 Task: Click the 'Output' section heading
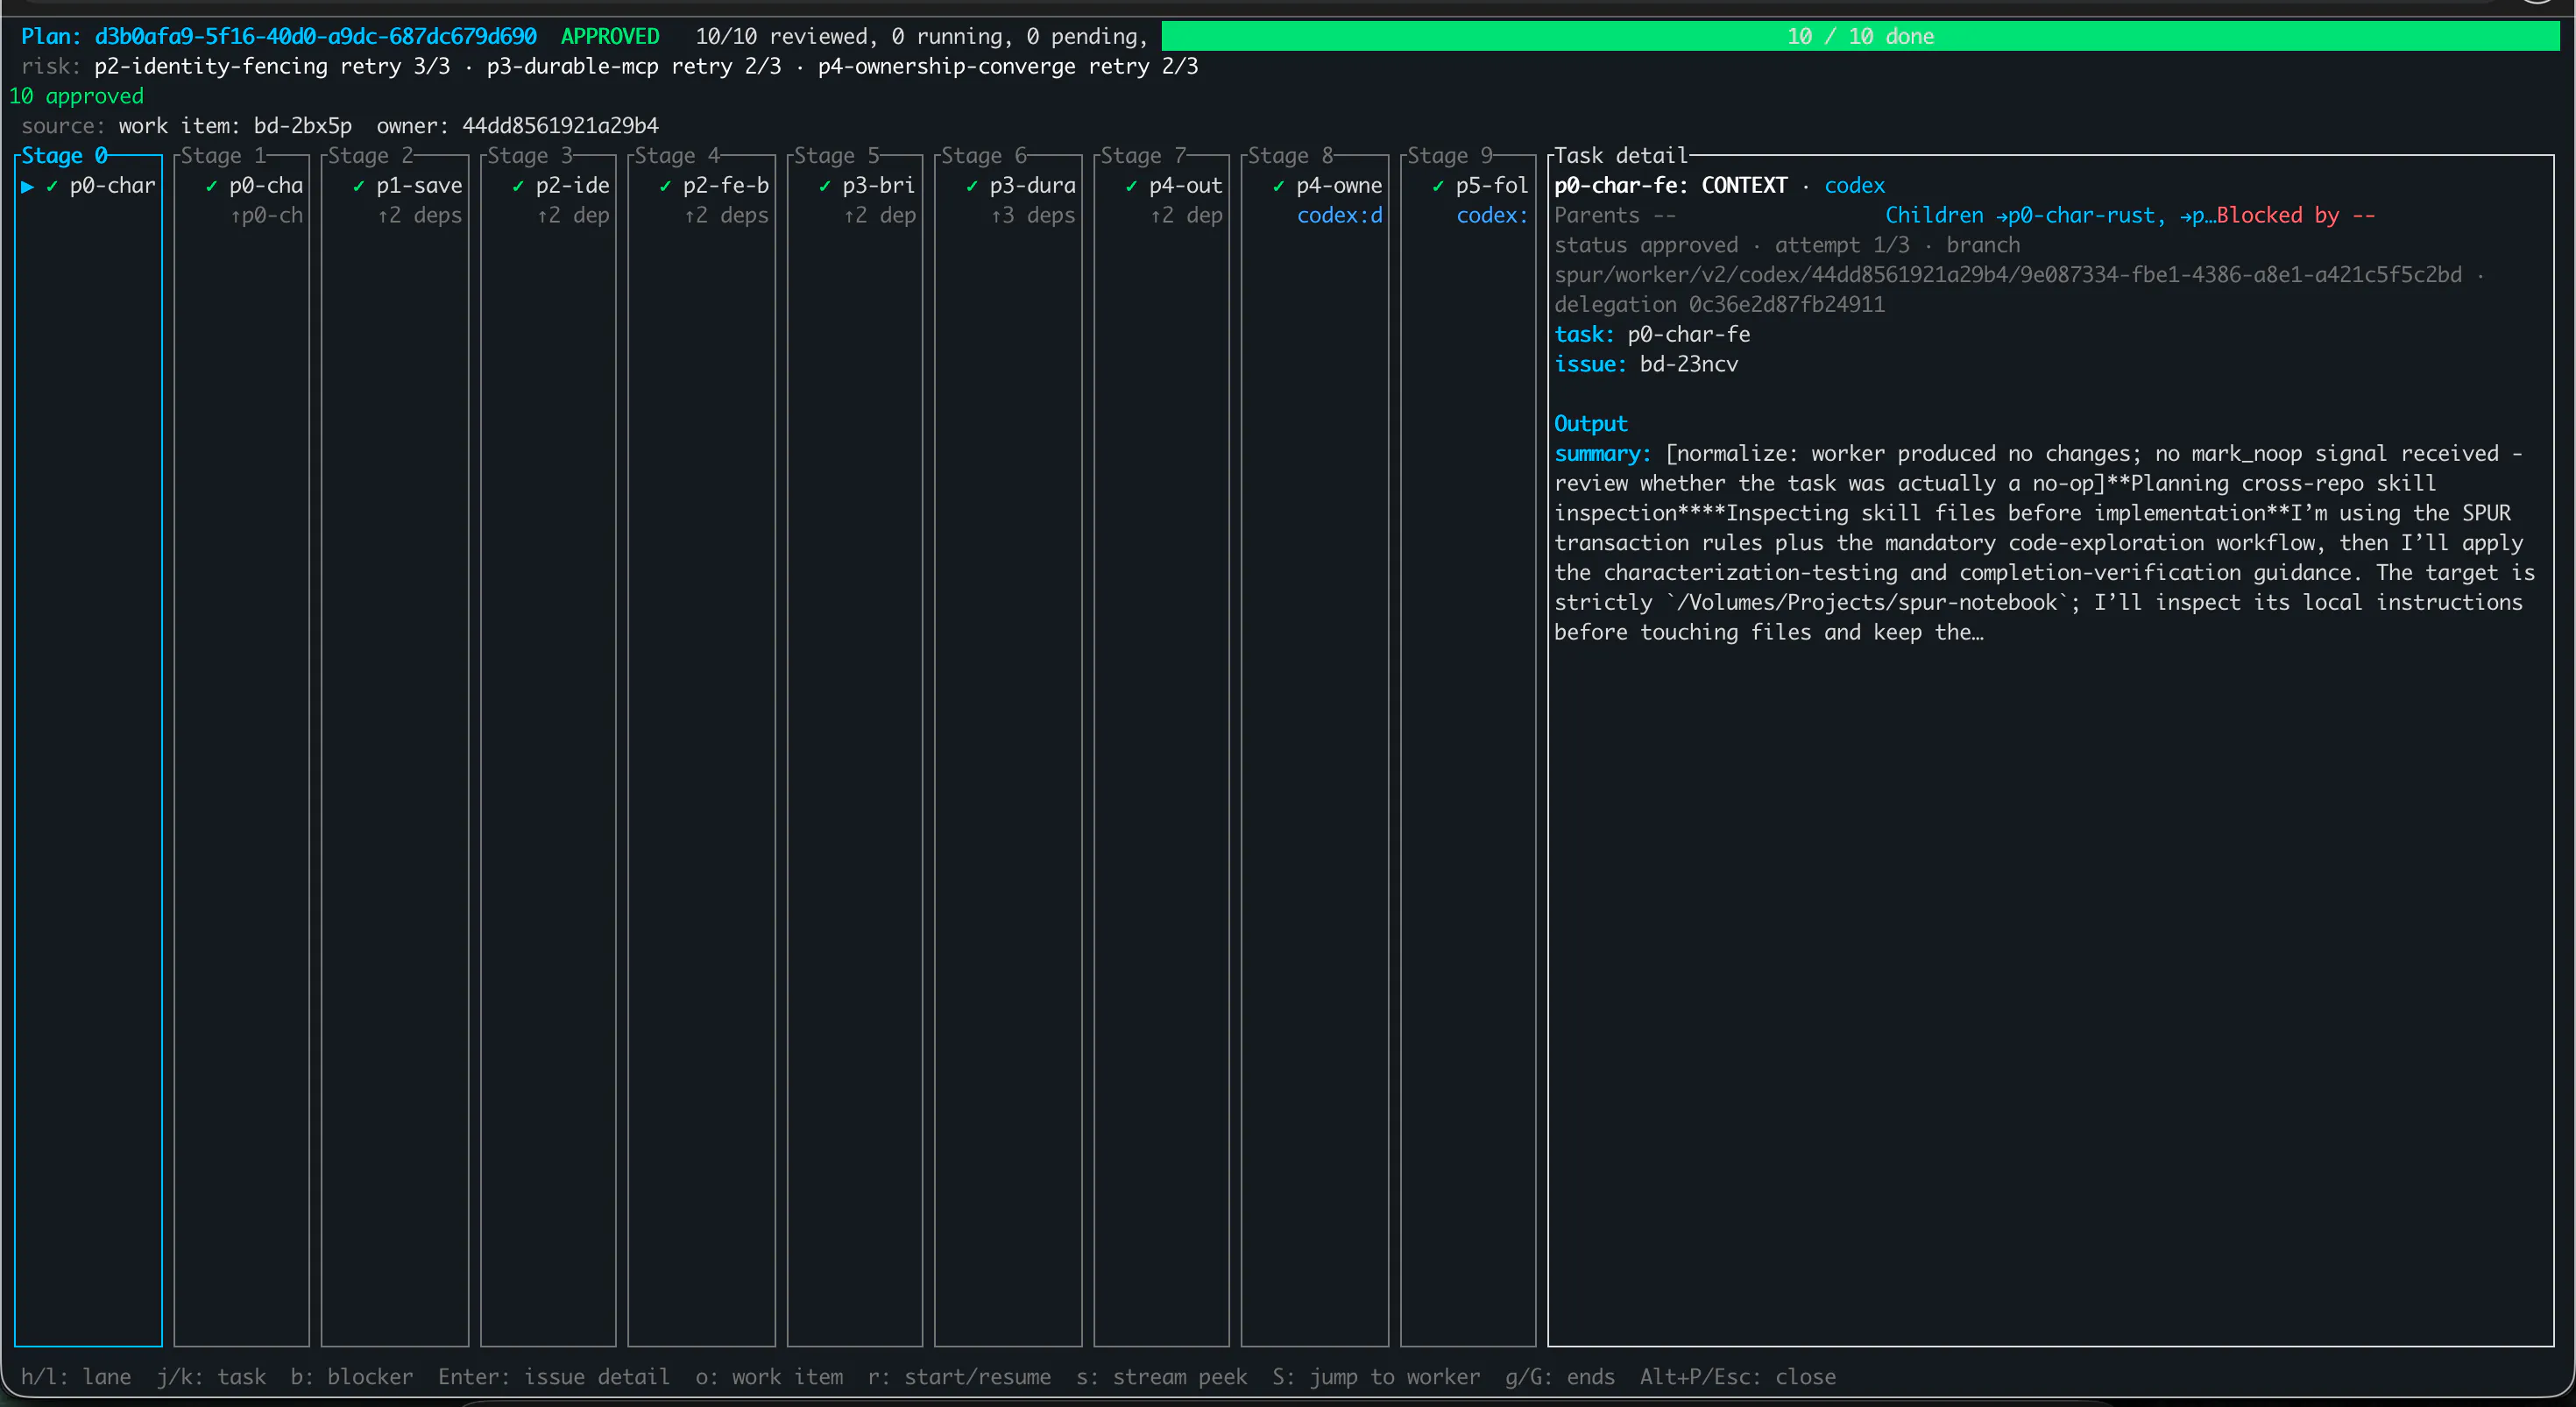point(1590,424)
